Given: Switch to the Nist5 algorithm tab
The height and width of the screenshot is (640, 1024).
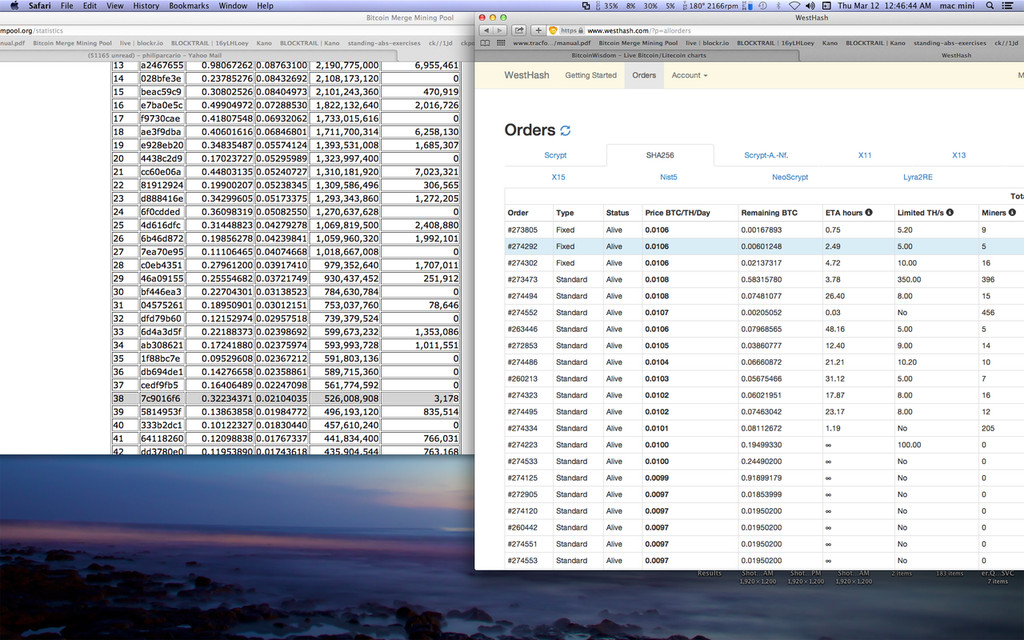Looking at the screenshot, I should pos(668,177).
